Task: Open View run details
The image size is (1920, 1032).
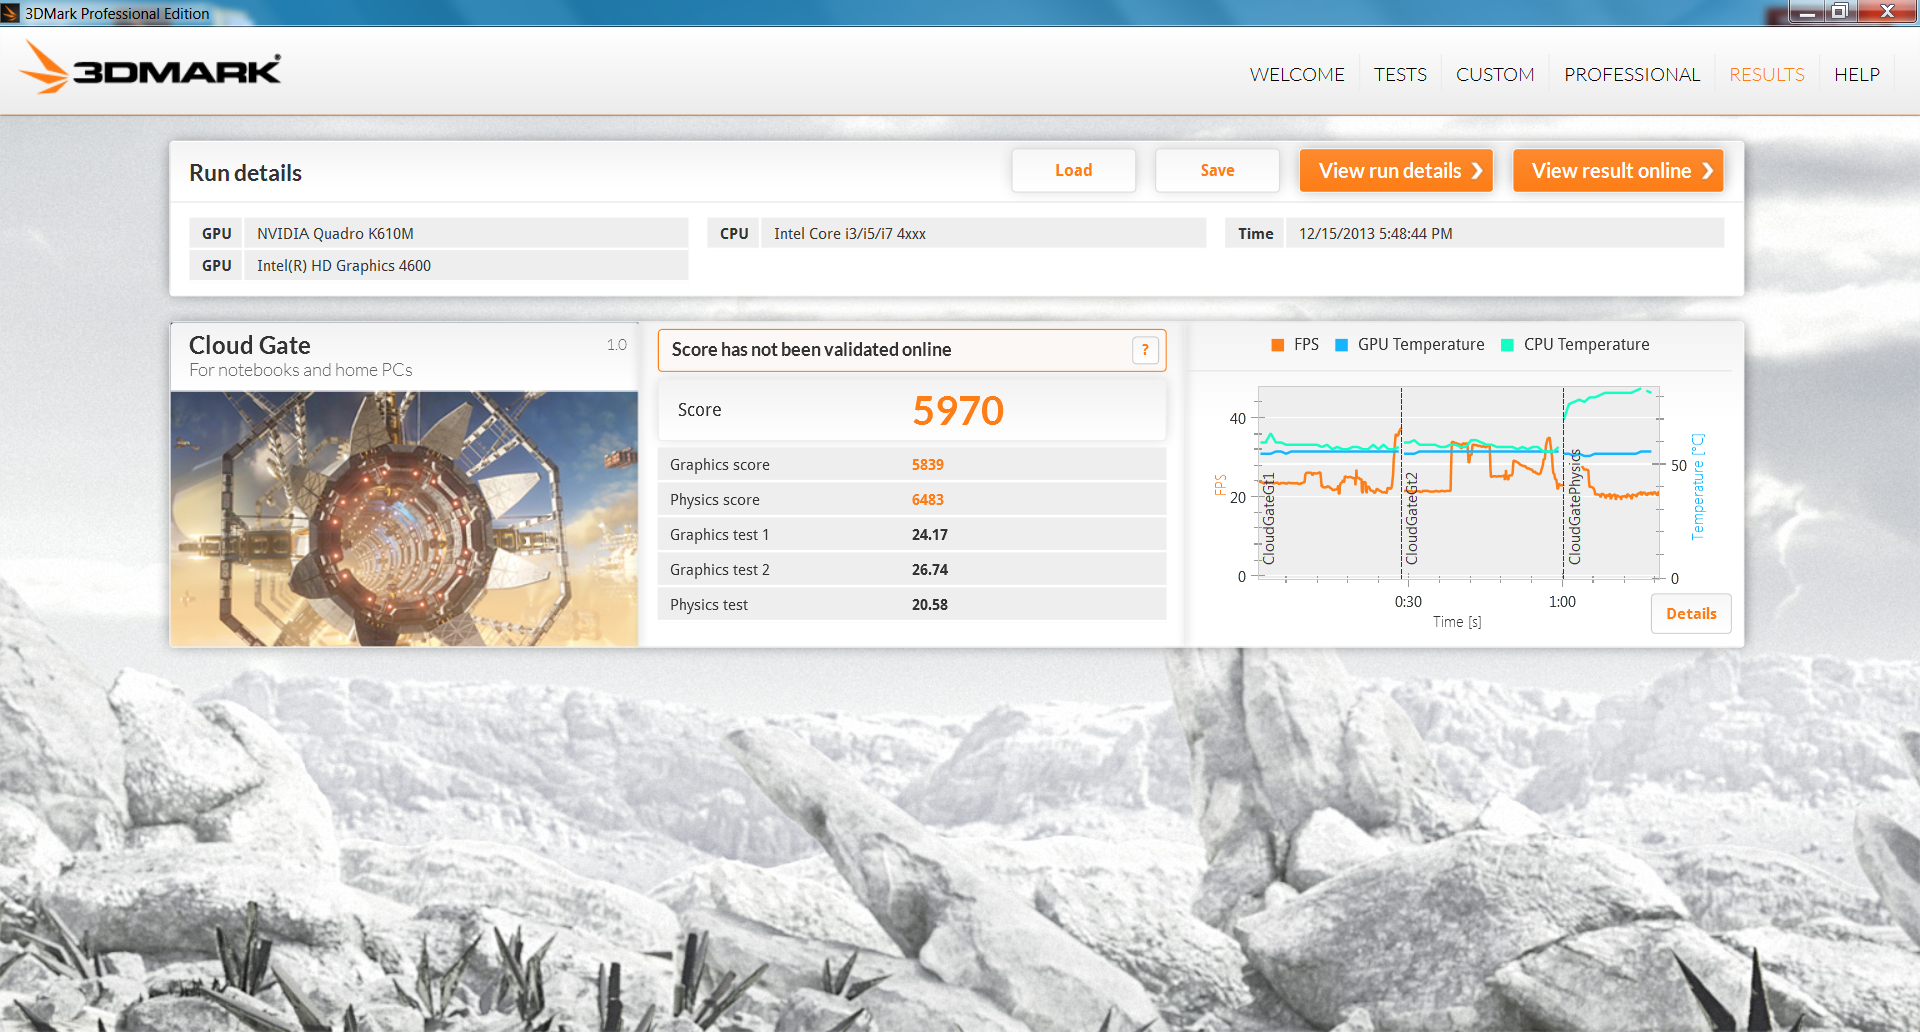Action: coord(1396,171)
